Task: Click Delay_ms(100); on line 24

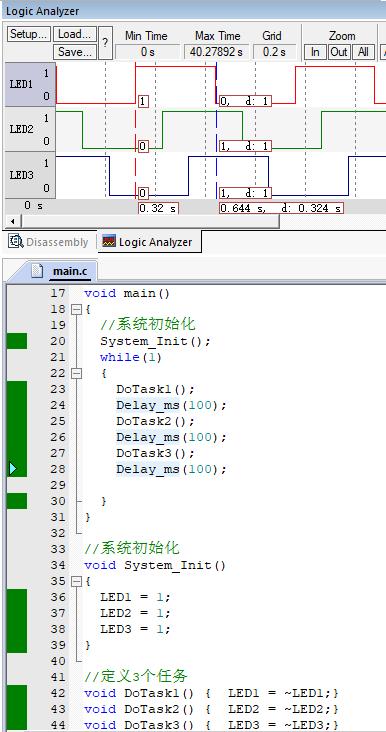Action: tap(171, 405)
